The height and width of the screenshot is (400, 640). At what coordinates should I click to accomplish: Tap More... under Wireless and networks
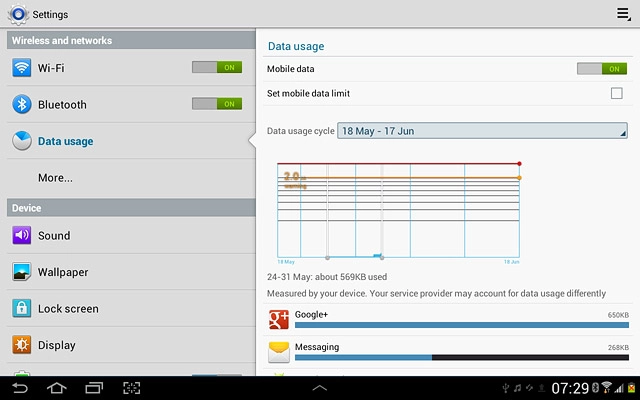point(55,178)
